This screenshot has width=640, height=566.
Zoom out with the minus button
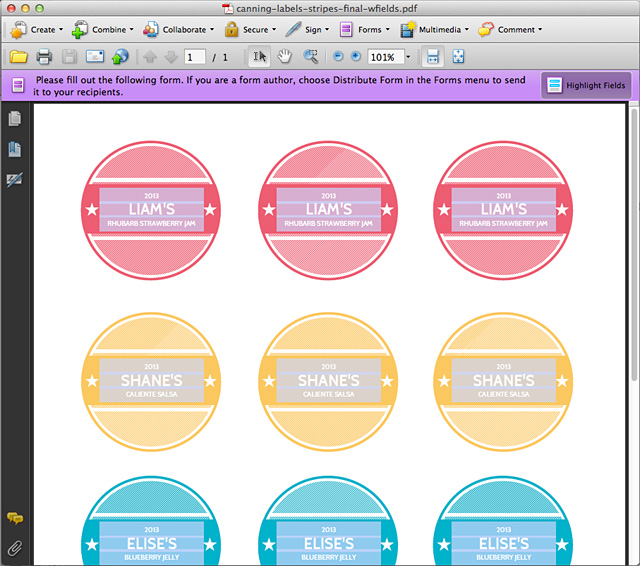pos(338,56)
